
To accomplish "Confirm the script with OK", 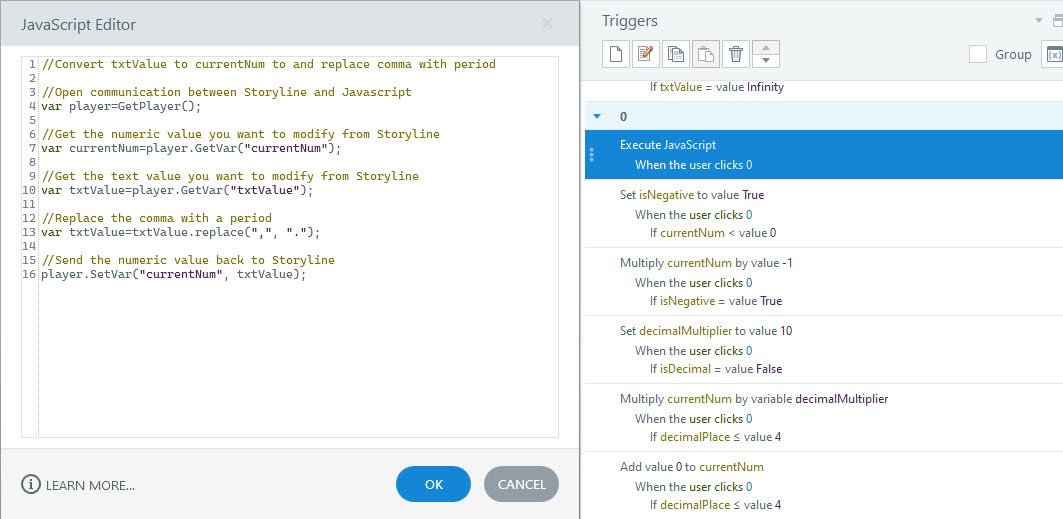I will [433, 484].
